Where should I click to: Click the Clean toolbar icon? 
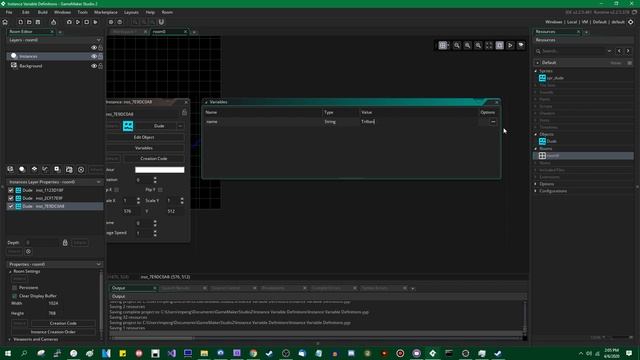tap(96, 22)
